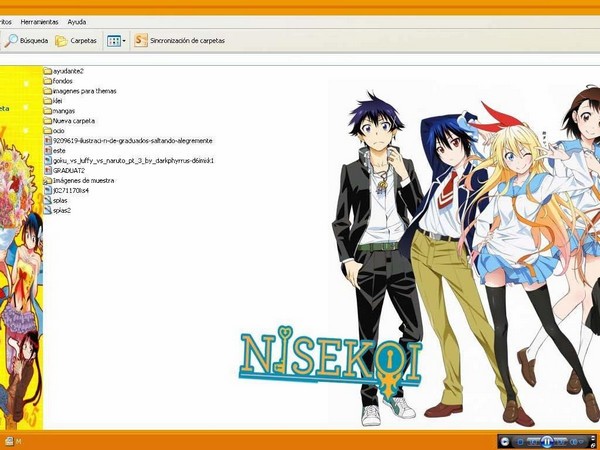Viewport: 600px width, 450px height.
Task: Click Next track in media player toolbar
Action: pyautogui.click(x=560, y=442)
